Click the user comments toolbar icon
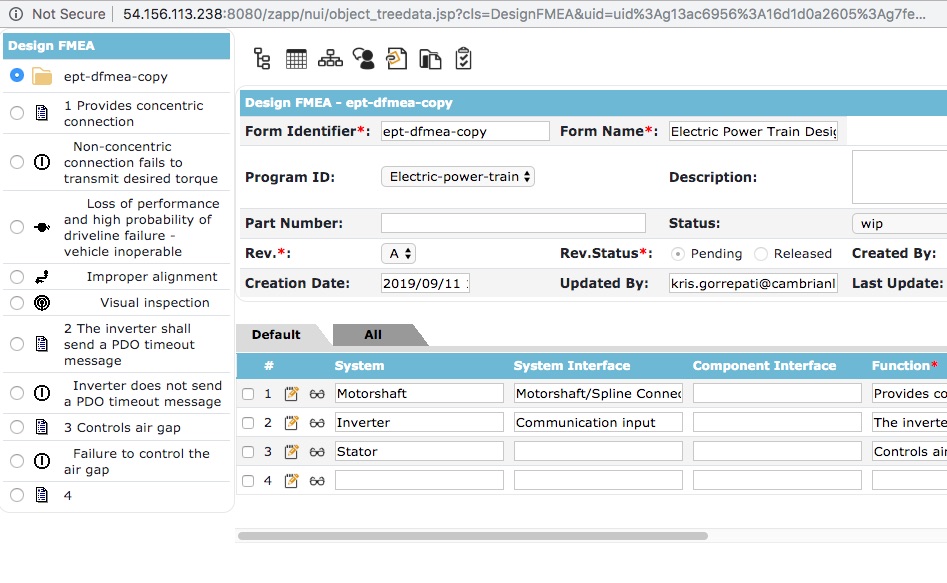Image resolution: width=947 pixels, height=583 pixels. click(364, 59)
